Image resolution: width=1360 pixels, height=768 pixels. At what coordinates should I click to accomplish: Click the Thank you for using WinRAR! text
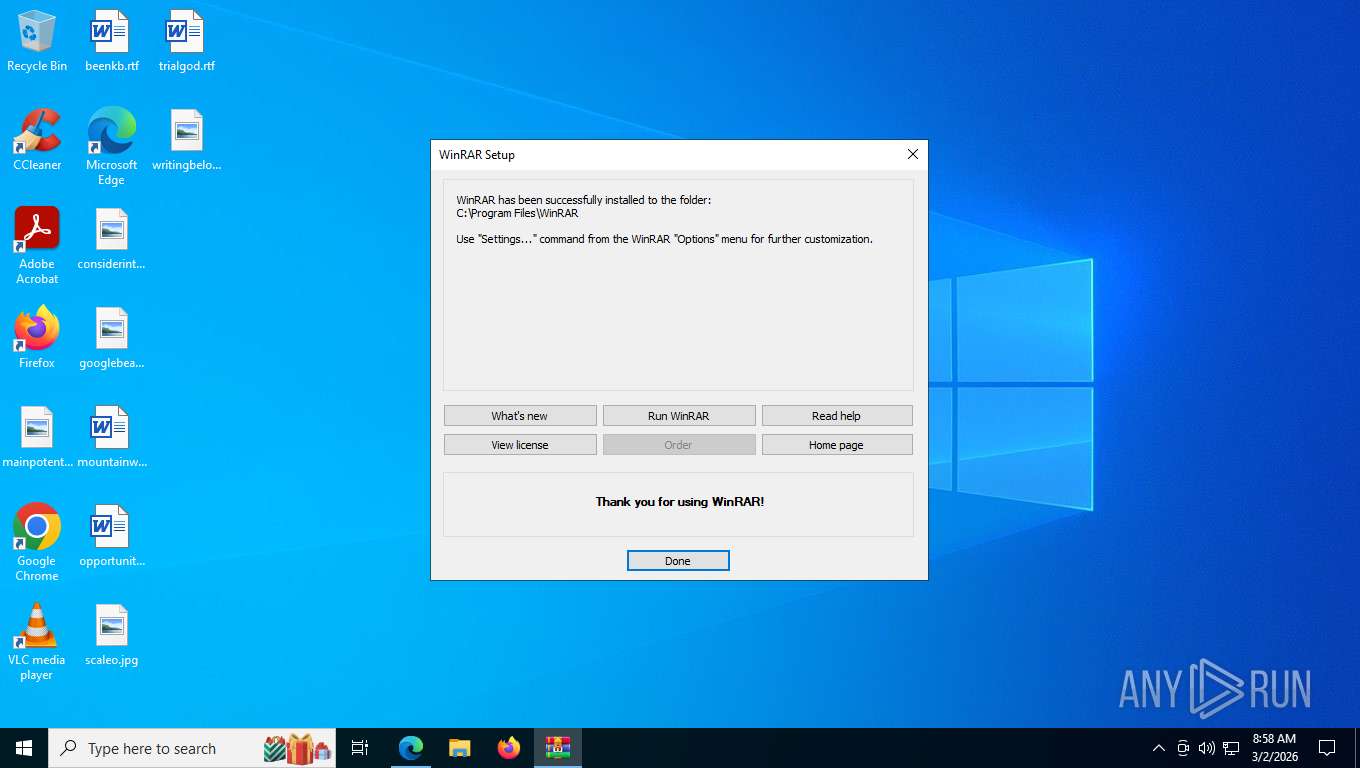(x=680, y=502)
